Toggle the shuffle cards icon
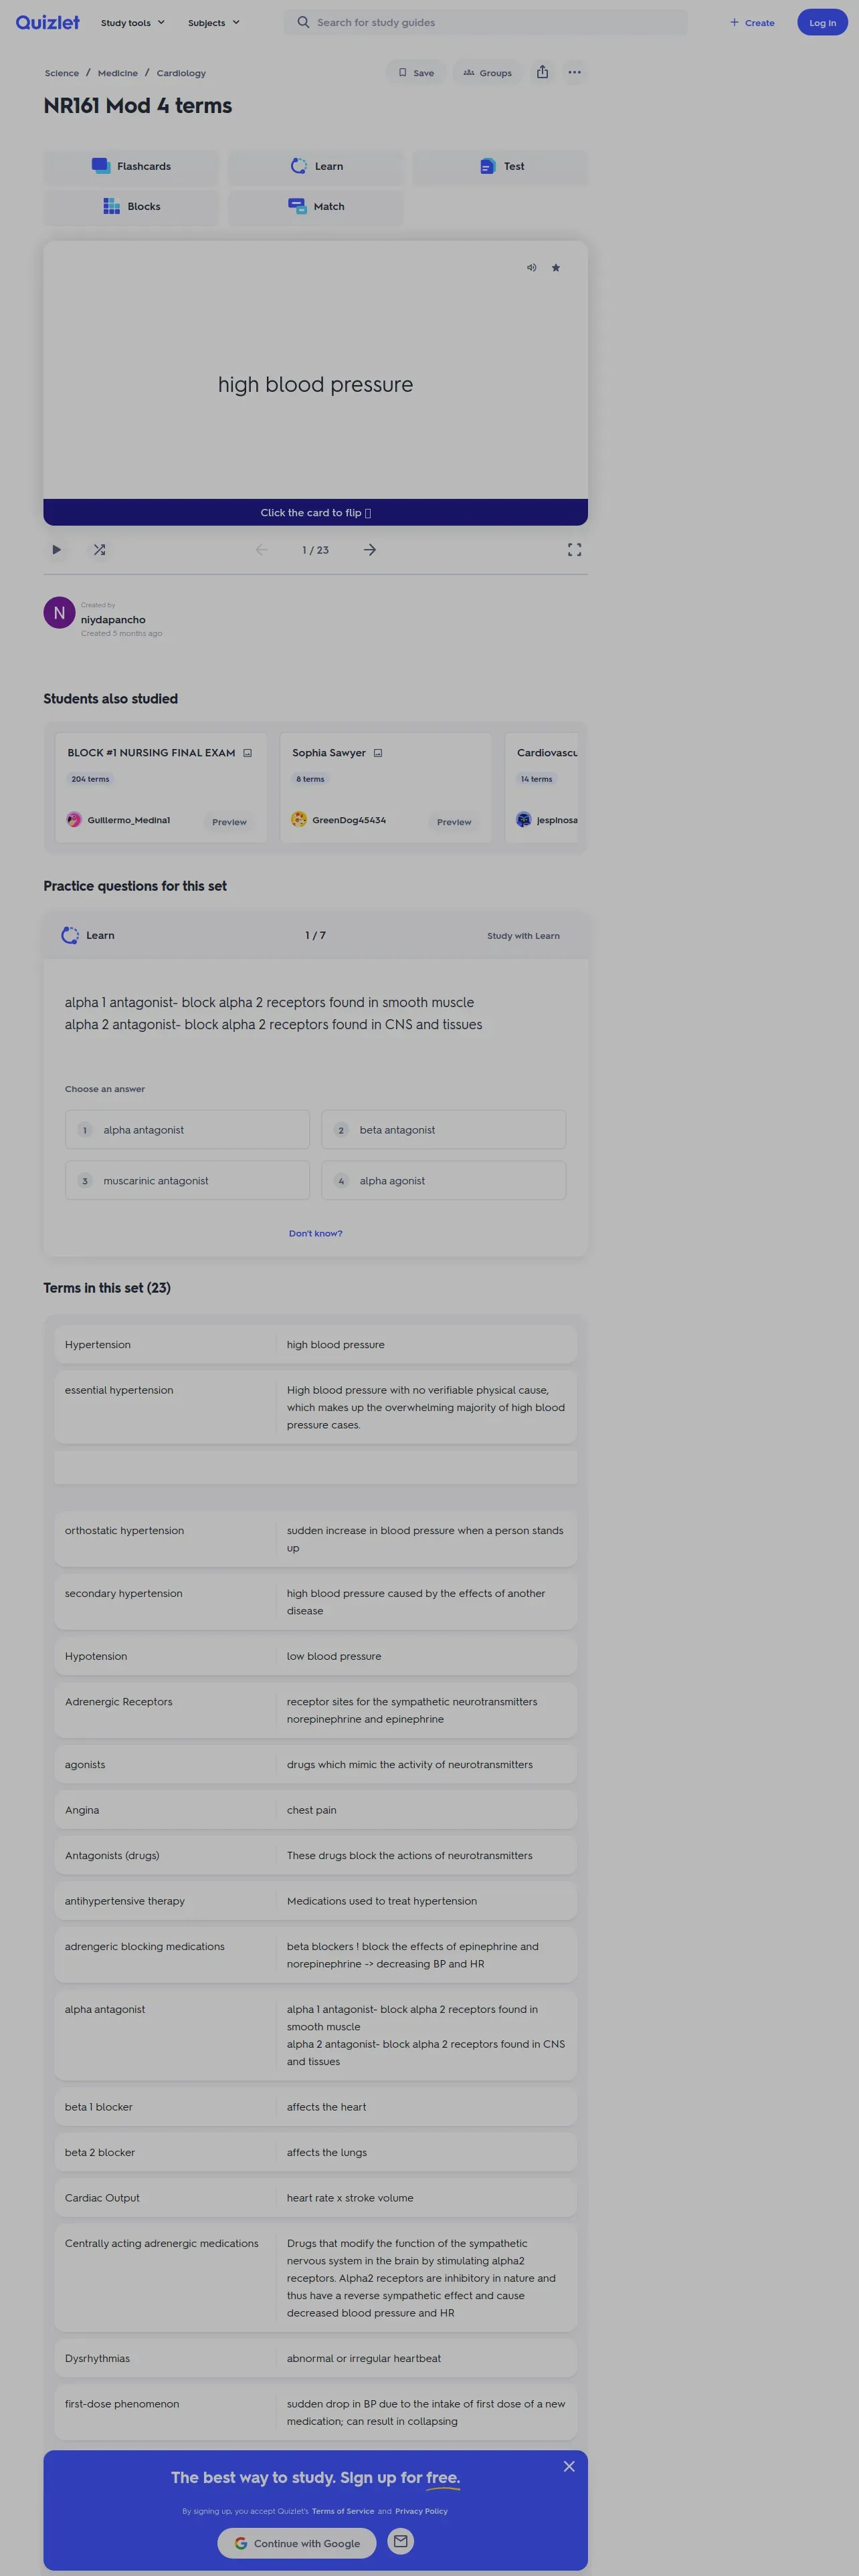This screenshot has height=2576, width=859. [99, 550]
